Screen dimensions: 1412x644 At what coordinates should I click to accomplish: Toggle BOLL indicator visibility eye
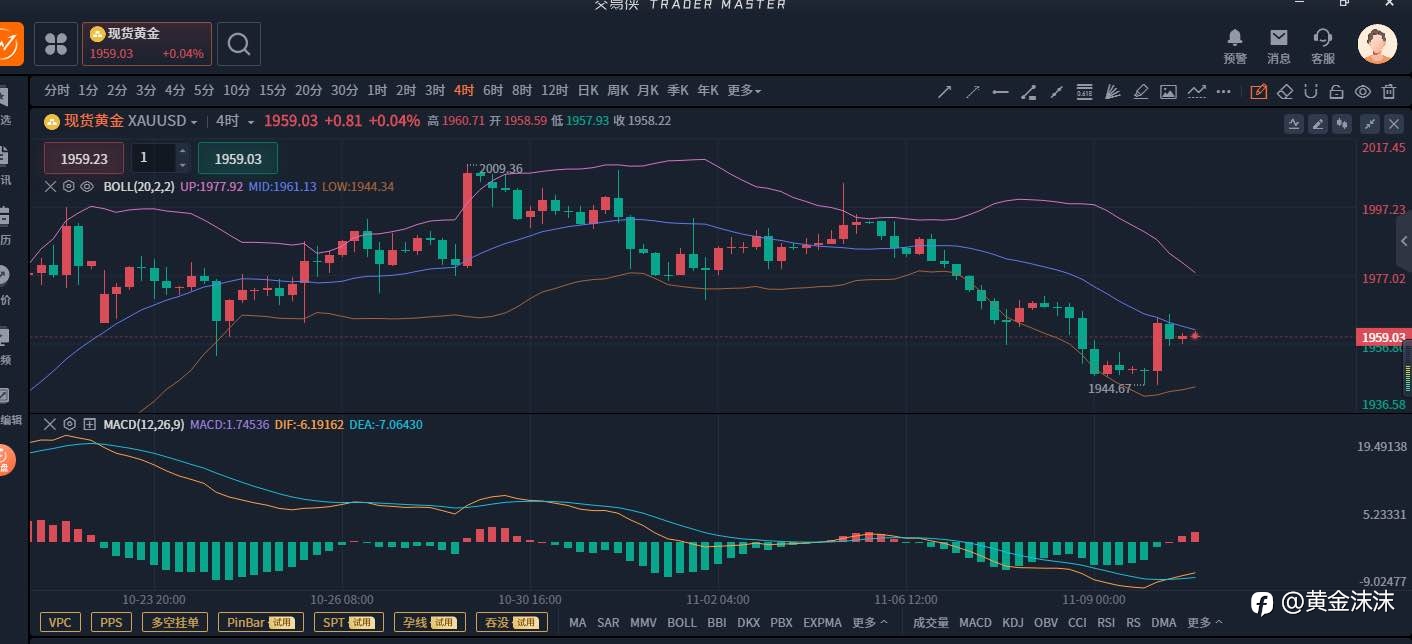87,186
